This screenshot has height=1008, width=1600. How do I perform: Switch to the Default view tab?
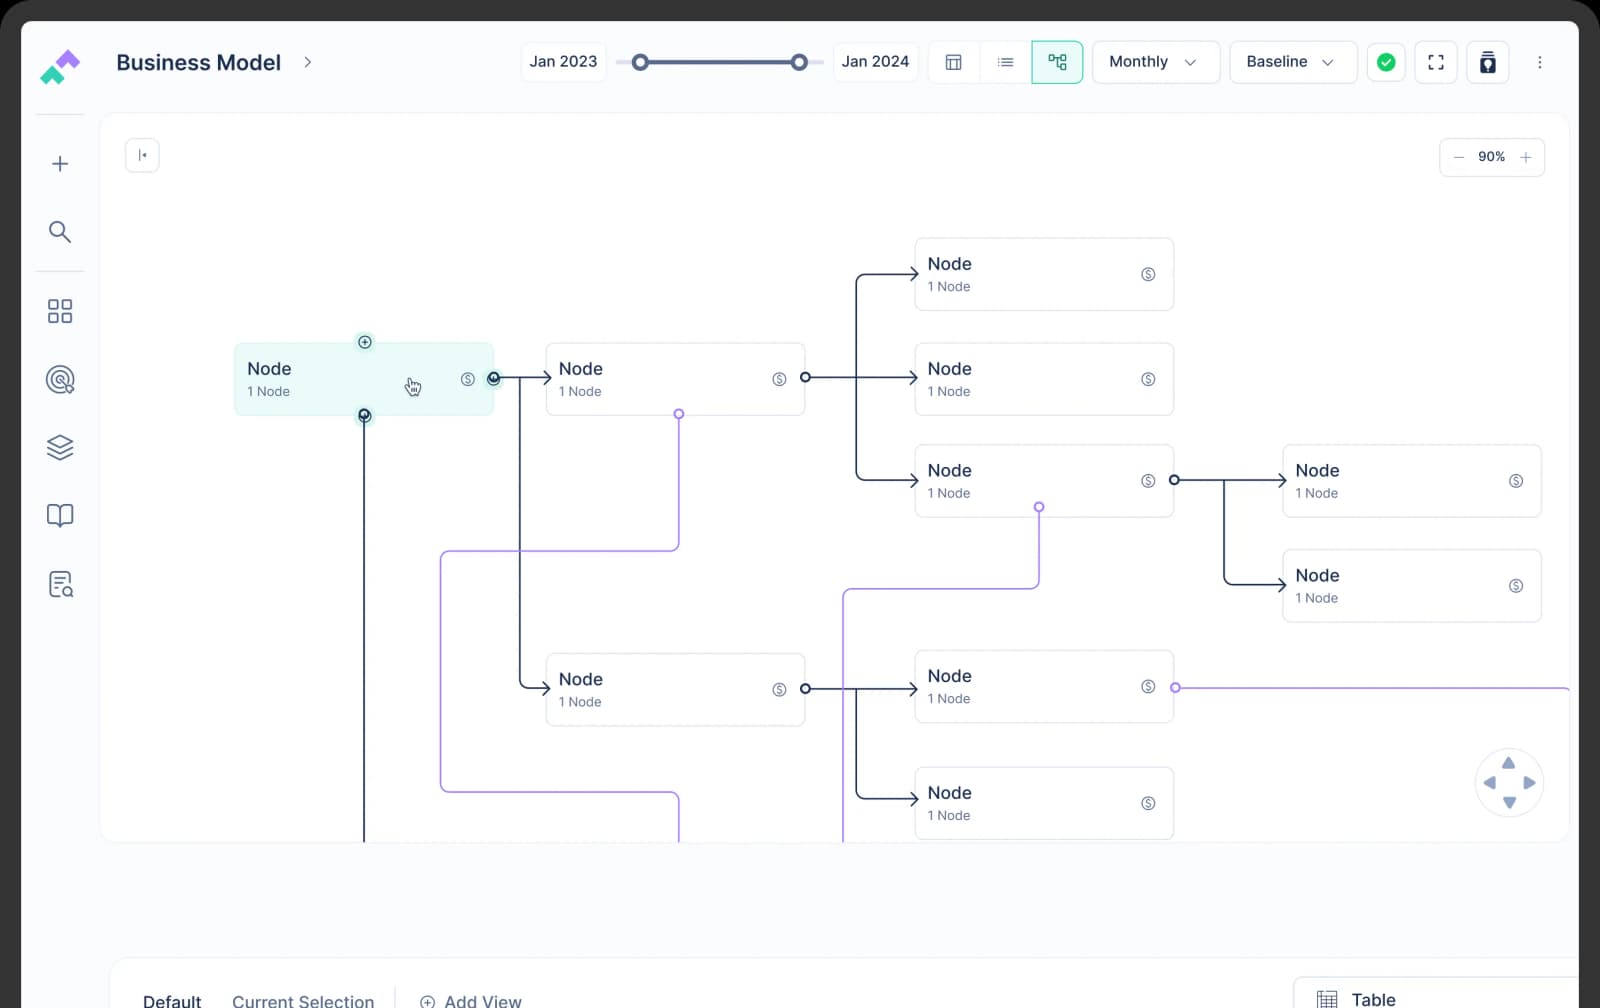pyautogui.click(x=172, y=1000)
